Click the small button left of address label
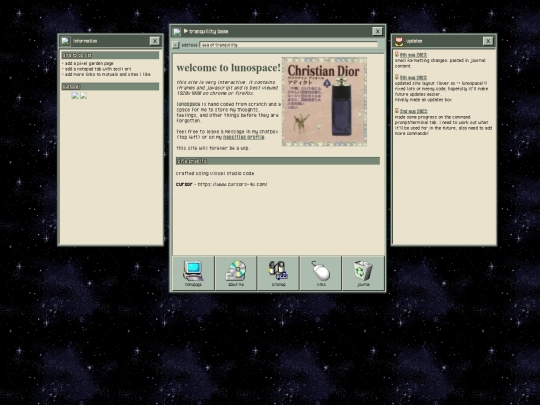540x405 pixels. click(x=176, y=45)
